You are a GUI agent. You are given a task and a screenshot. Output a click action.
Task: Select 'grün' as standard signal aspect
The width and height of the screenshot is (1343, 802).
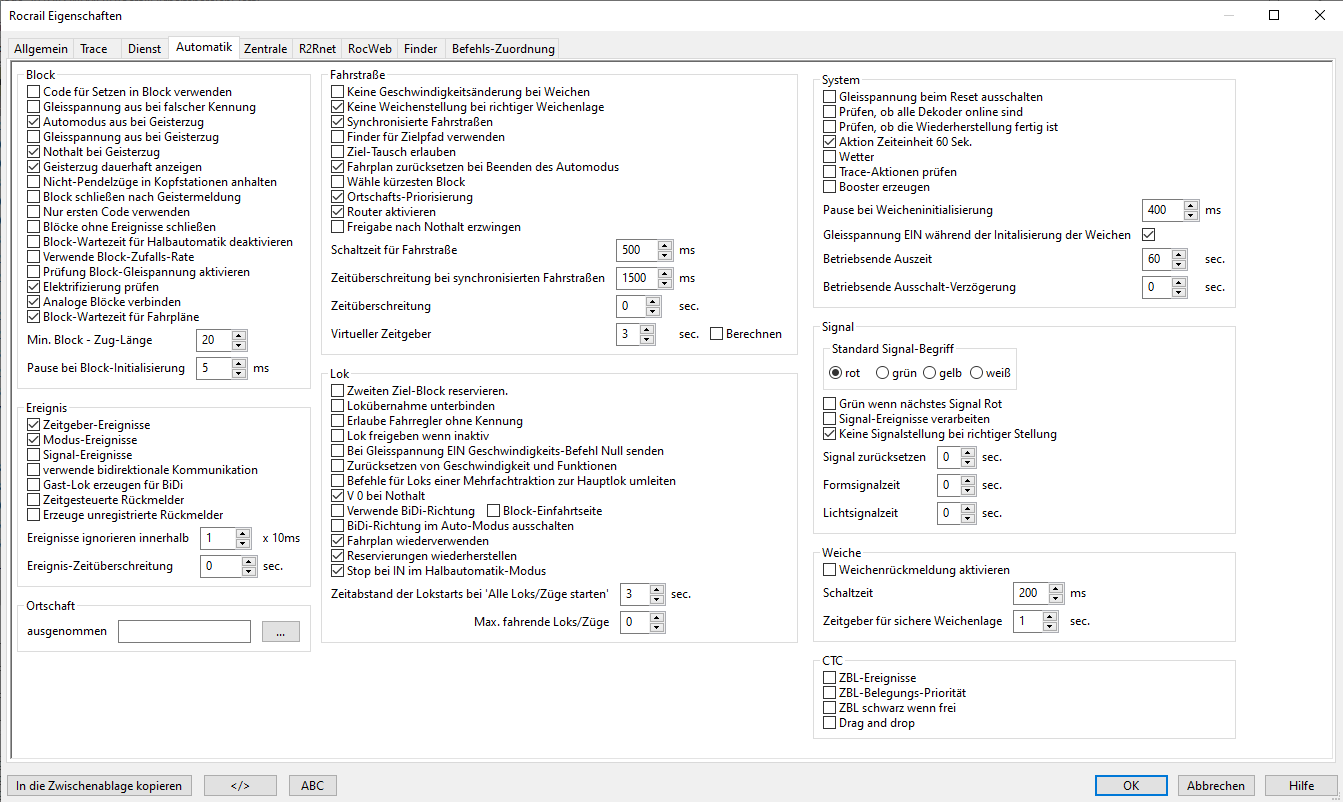click(882, 373)
